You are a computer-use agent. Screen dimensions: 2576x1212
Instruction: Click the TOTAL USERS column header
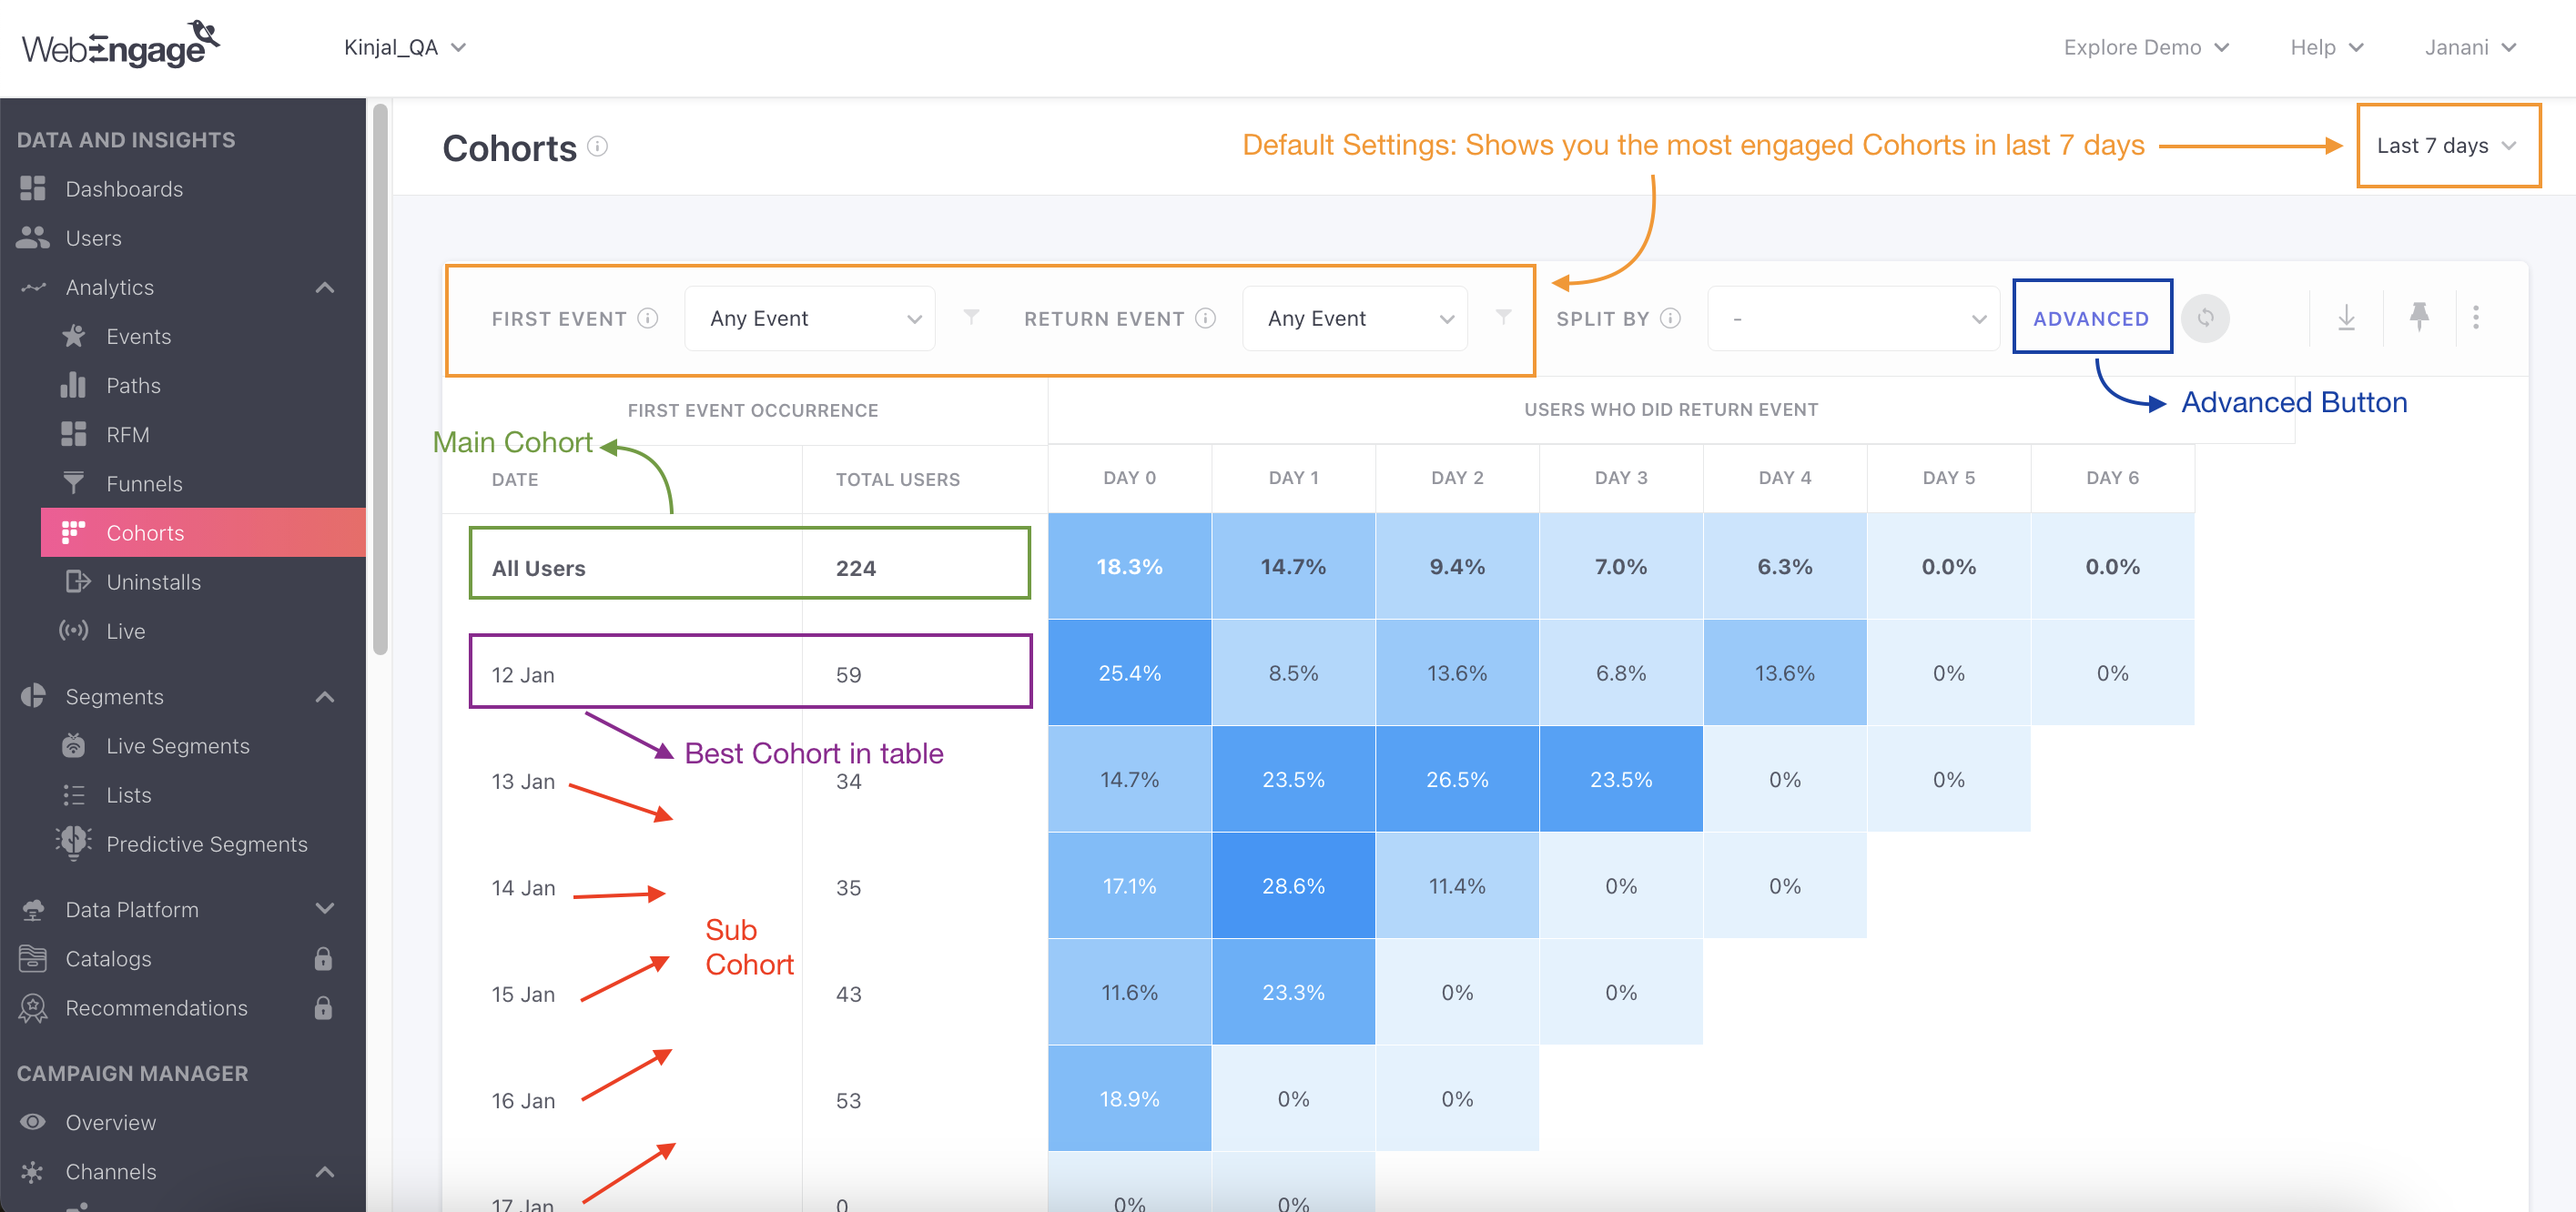897,479
